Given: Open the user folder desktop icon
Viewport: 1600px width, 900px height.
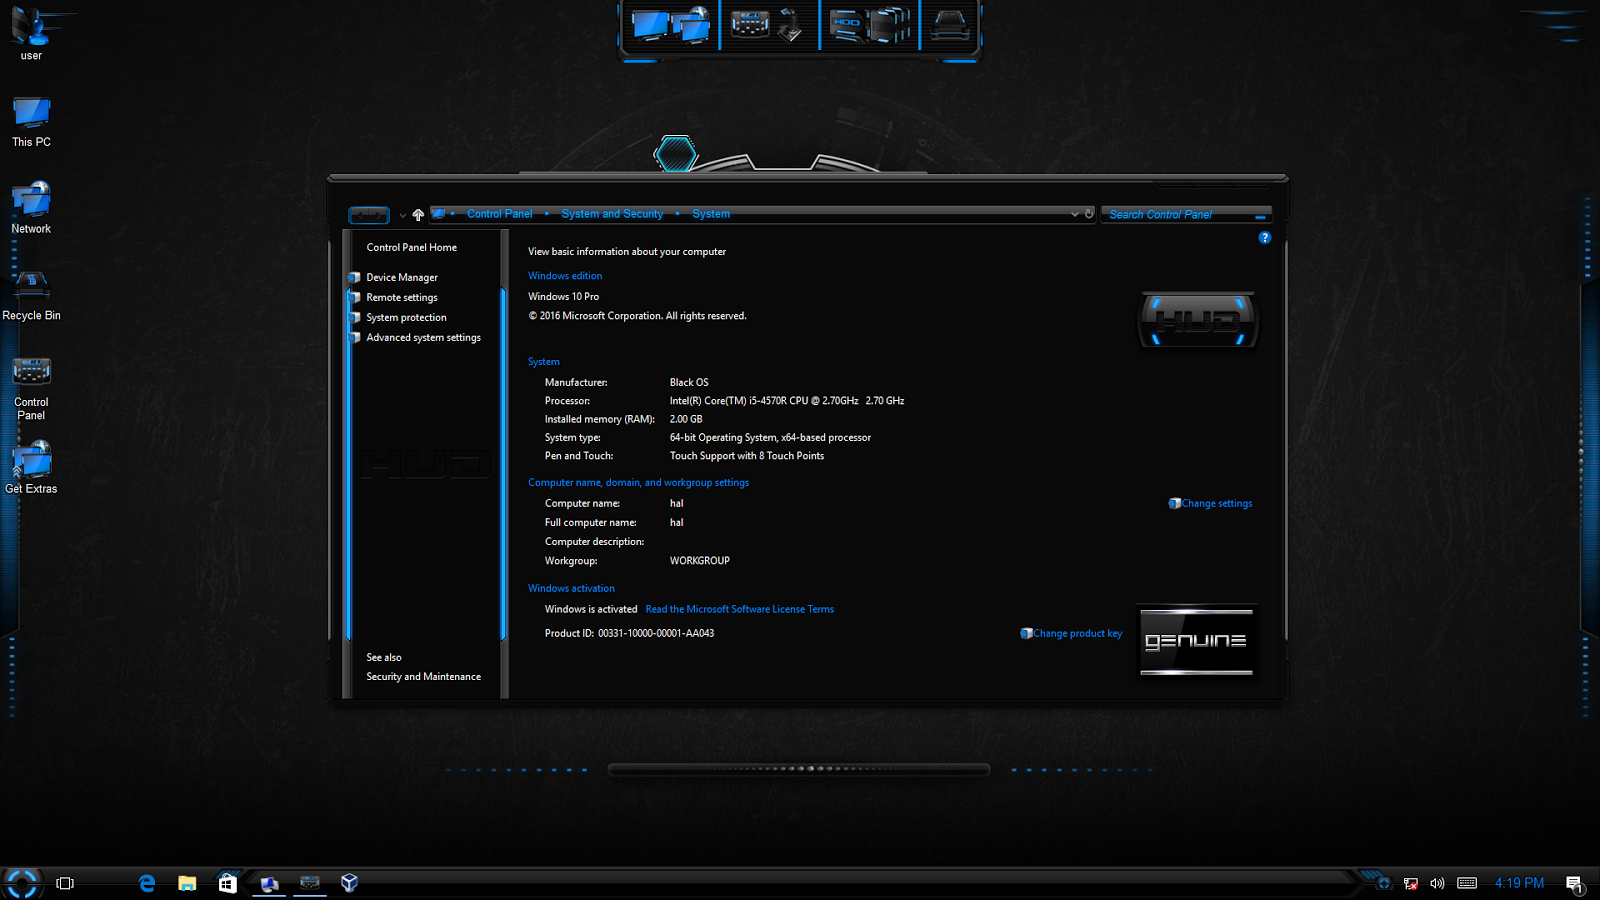Looking at the screenshot, I should (x=31, y=34).
